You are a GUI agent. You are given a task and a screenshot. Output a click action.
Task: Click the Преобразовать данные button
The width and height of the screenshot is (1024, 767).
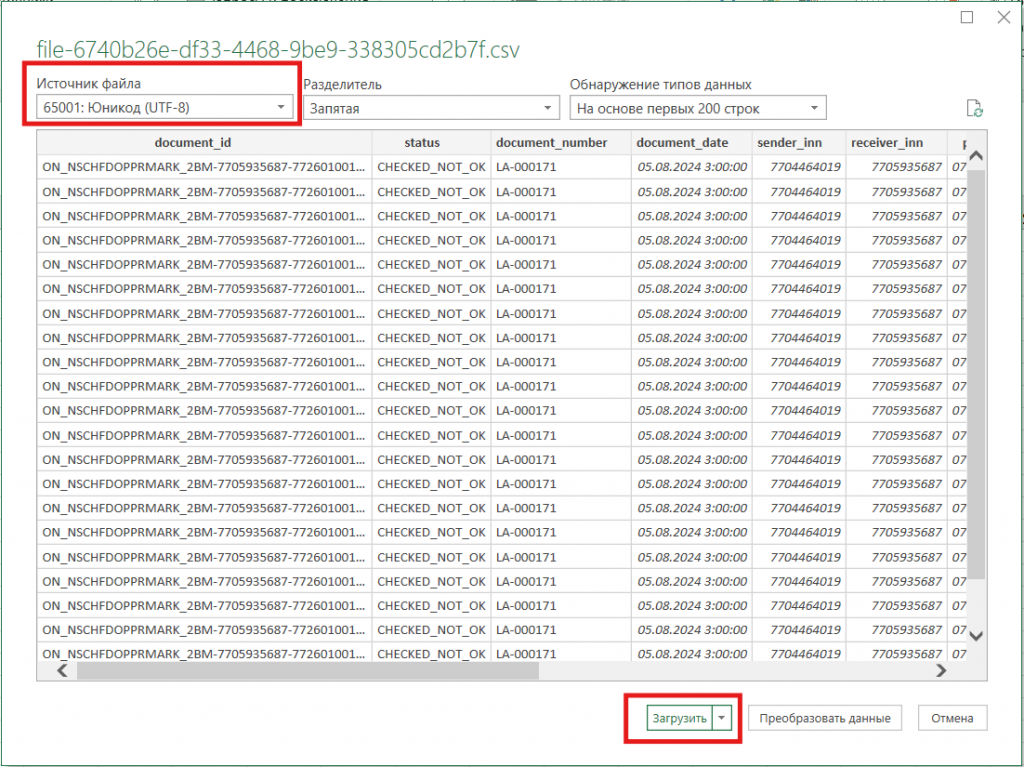coord(824,718)
